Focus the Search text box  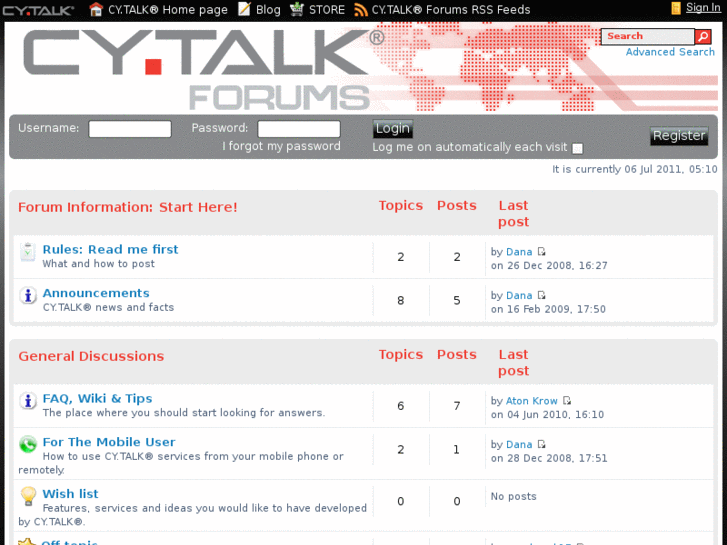click(x=647, y=36)
